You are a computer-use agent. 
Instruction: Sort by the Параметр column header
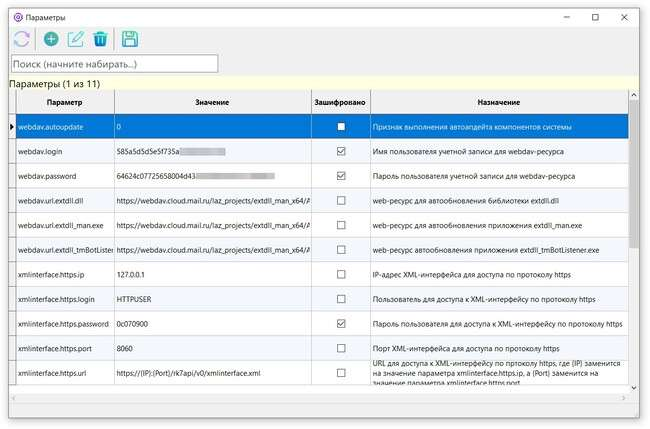pos(64,103)
